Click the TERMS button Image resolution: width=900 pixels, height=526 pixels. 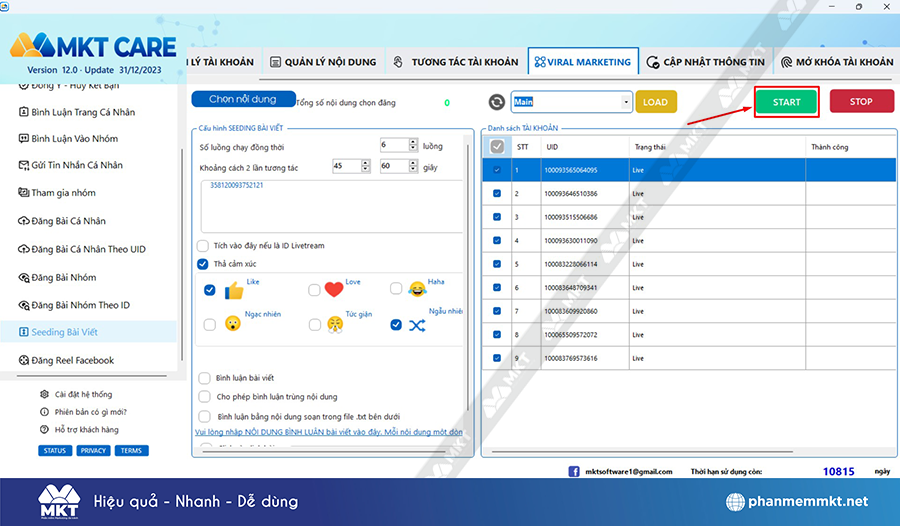(x=131, y=451)
